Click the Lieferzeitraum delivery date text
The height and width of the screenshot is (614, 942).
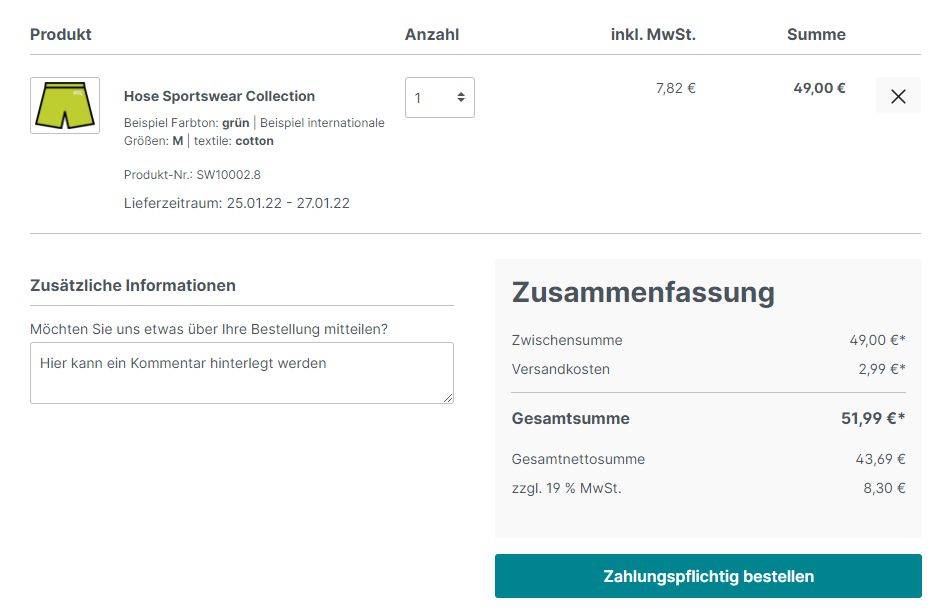pos(236,203)
